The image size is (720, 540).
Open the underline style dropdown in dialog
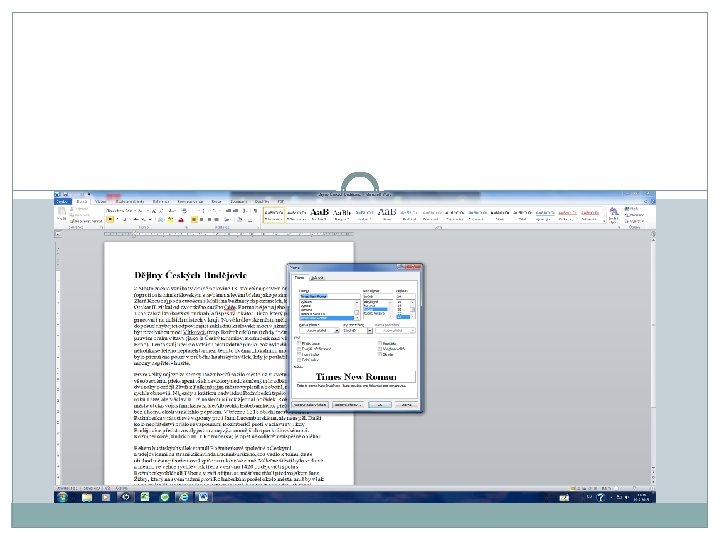(370, 331)
